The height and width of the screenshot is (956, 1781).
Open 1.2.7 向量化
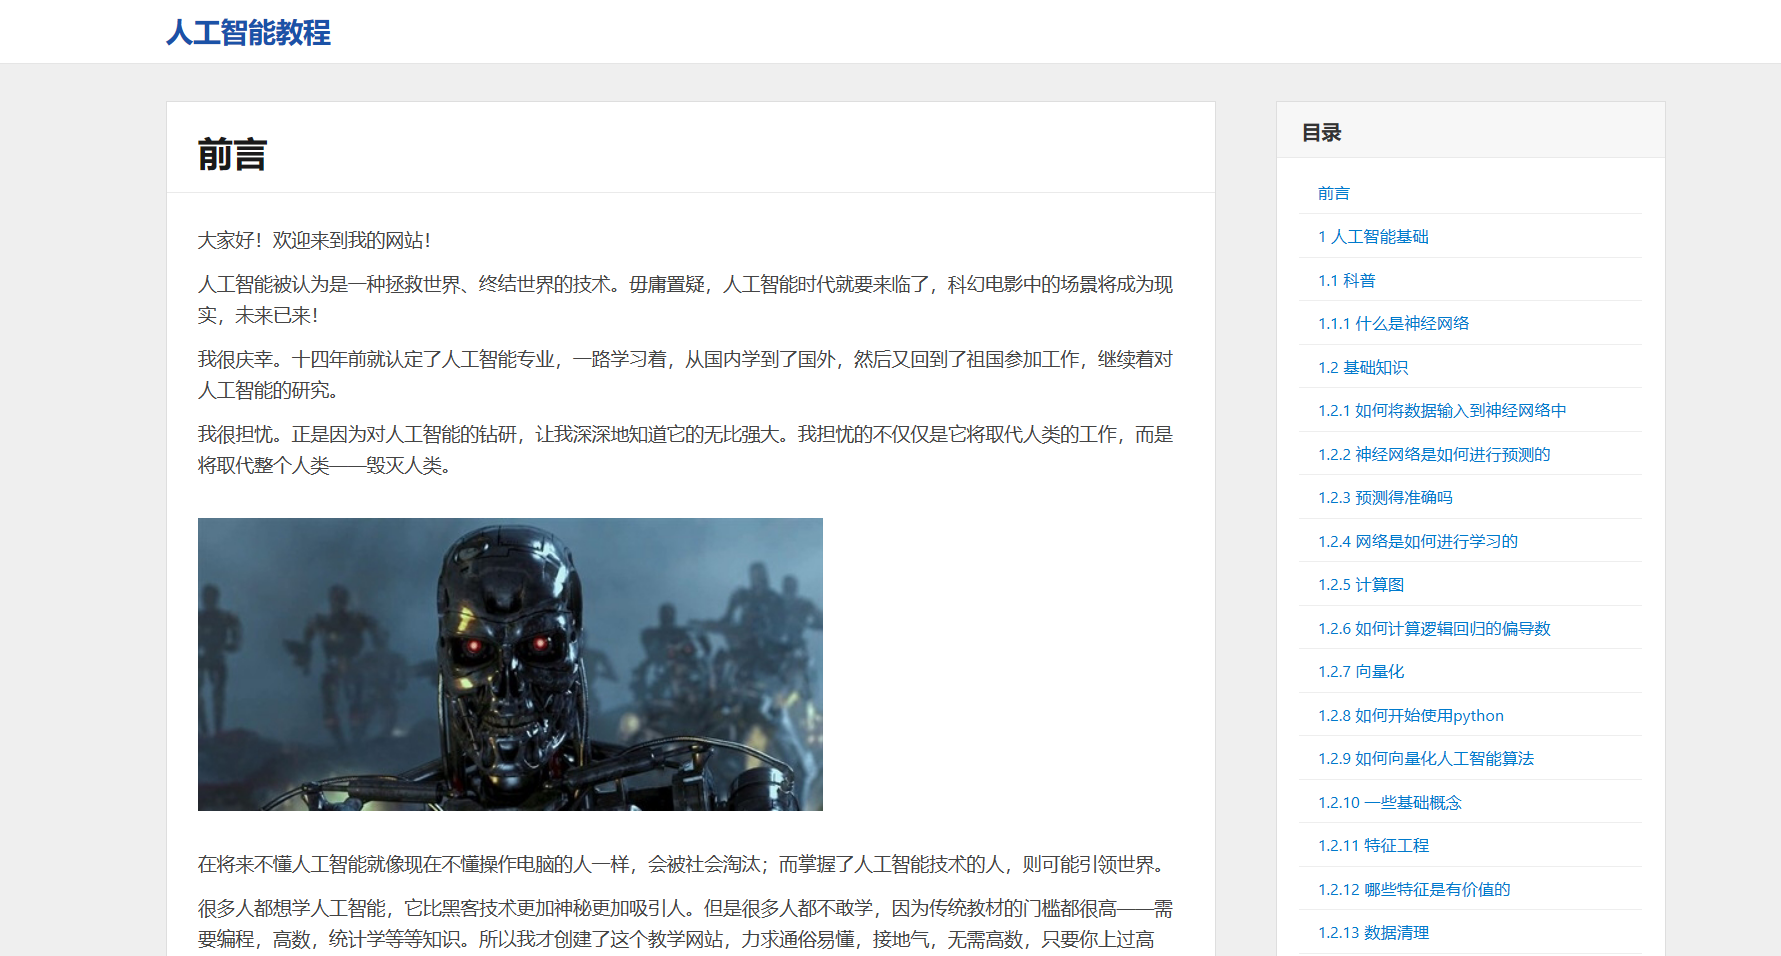1361,672
